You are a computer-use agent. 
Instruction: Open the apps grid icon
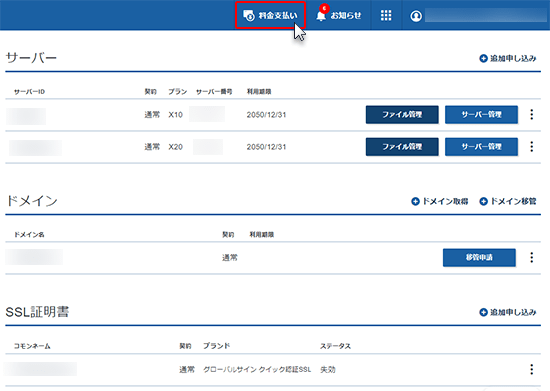click(386, 15)
